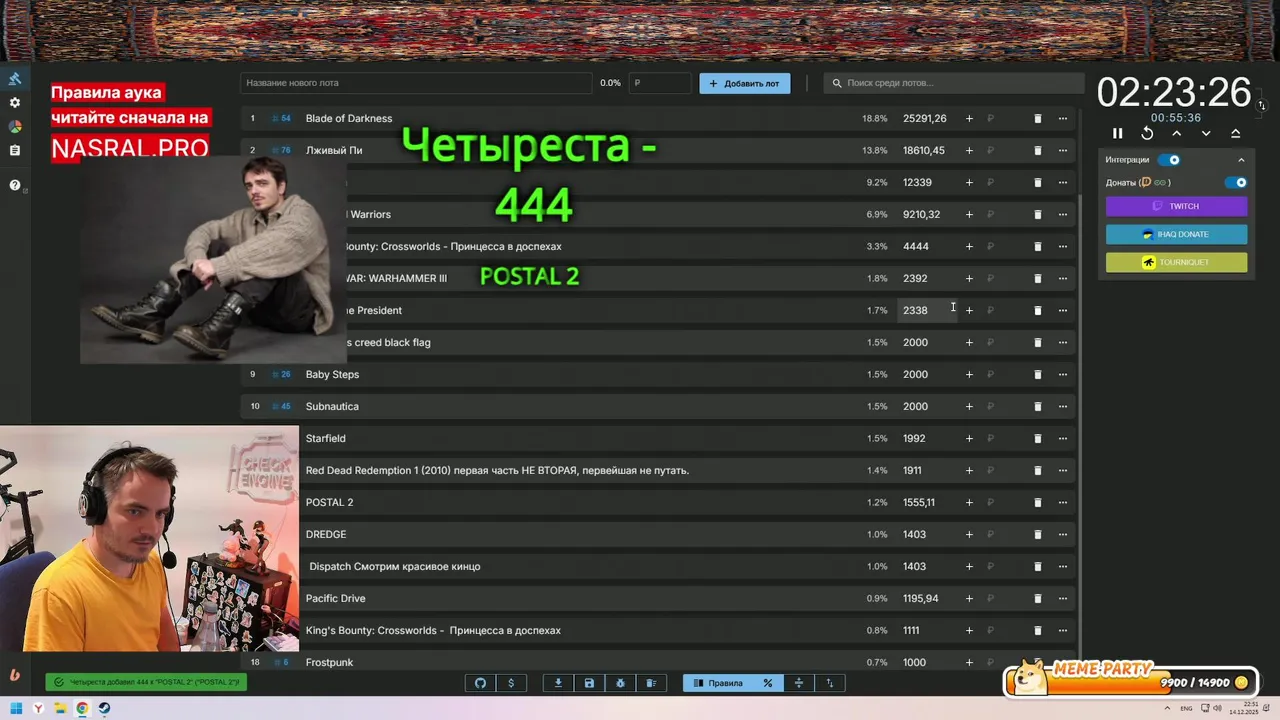Viewport: 1280px width, 720px height.
Task: Click the swap arrows icon beside timer
Action: tap(1261, 105)
